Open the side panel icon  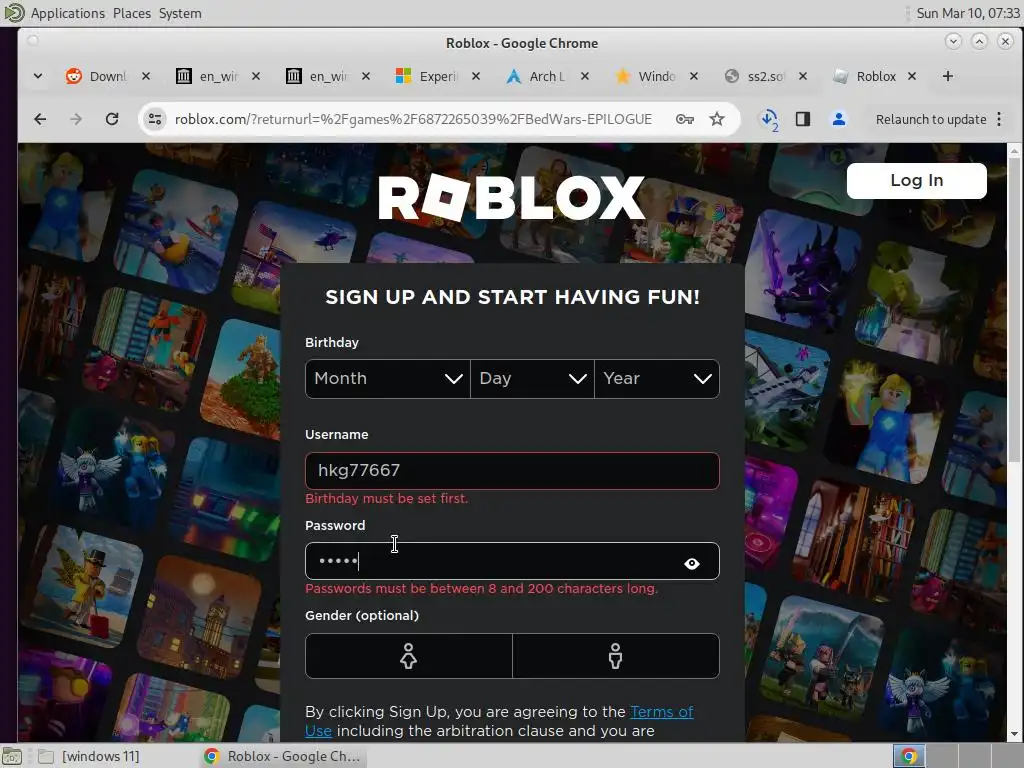(803, 119)
